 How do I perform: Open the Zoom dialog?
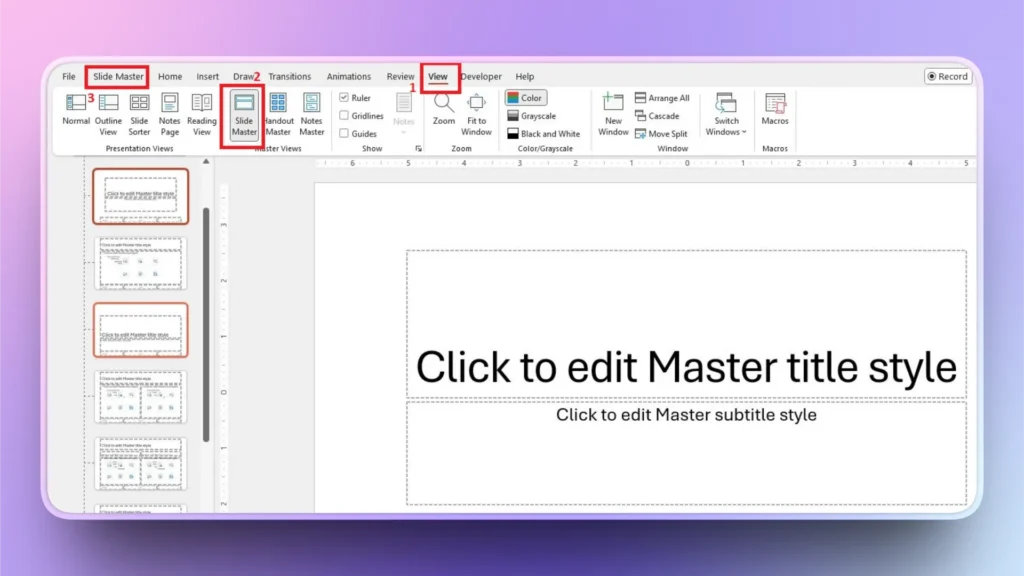443,110
